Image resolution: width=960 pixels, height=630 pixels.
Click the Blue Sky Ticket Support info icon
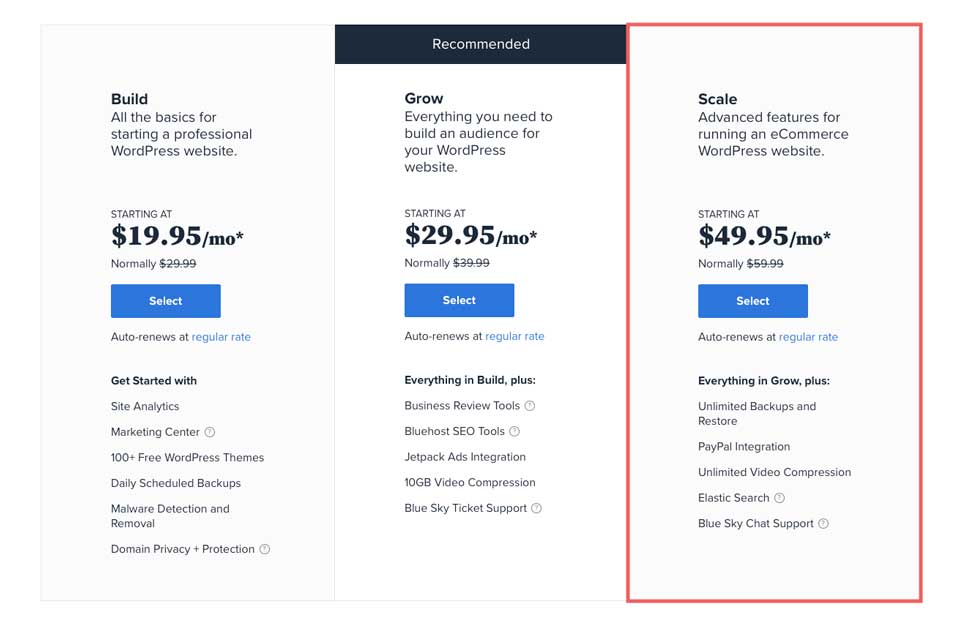536,508
